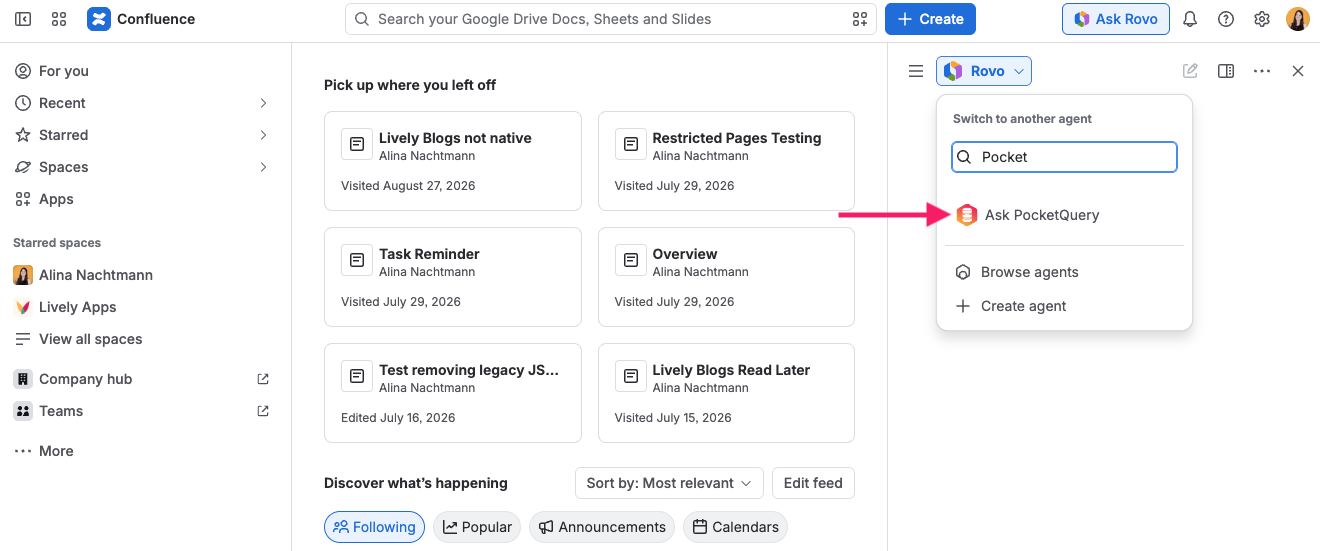
Task: Open the help question mark icon
Action: tap(1226, 19)
